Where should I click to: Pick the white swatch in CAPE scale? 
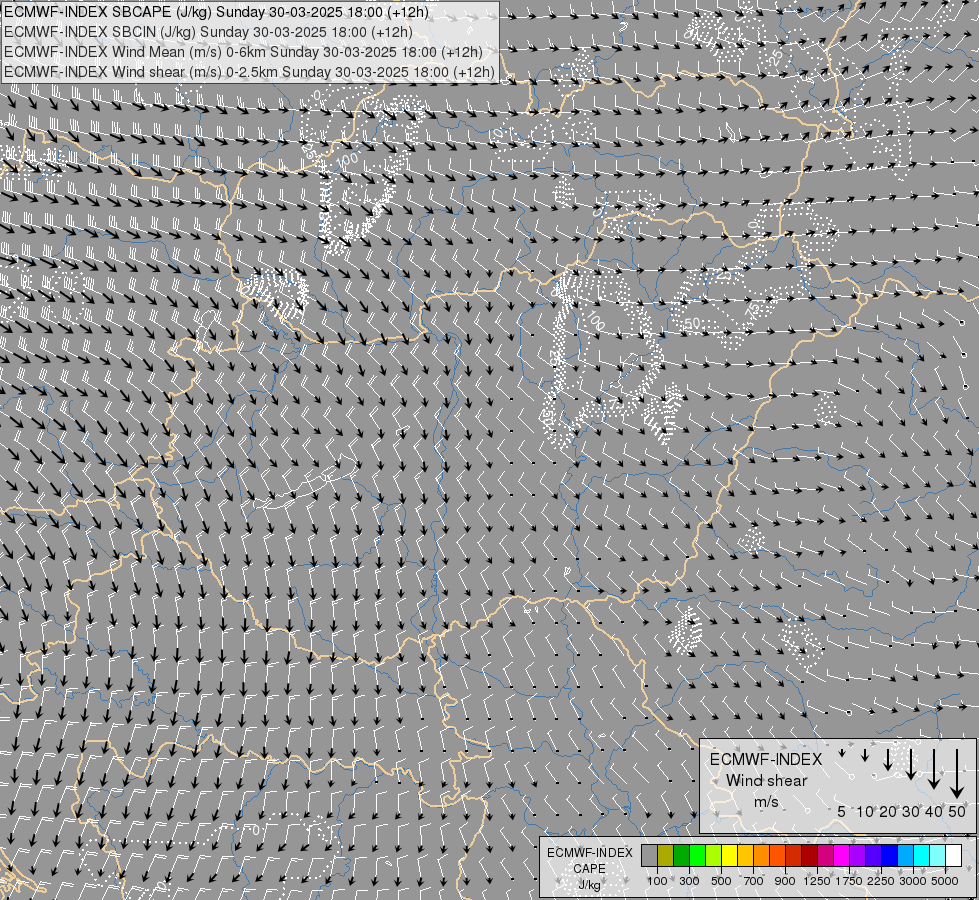(953, 855)
